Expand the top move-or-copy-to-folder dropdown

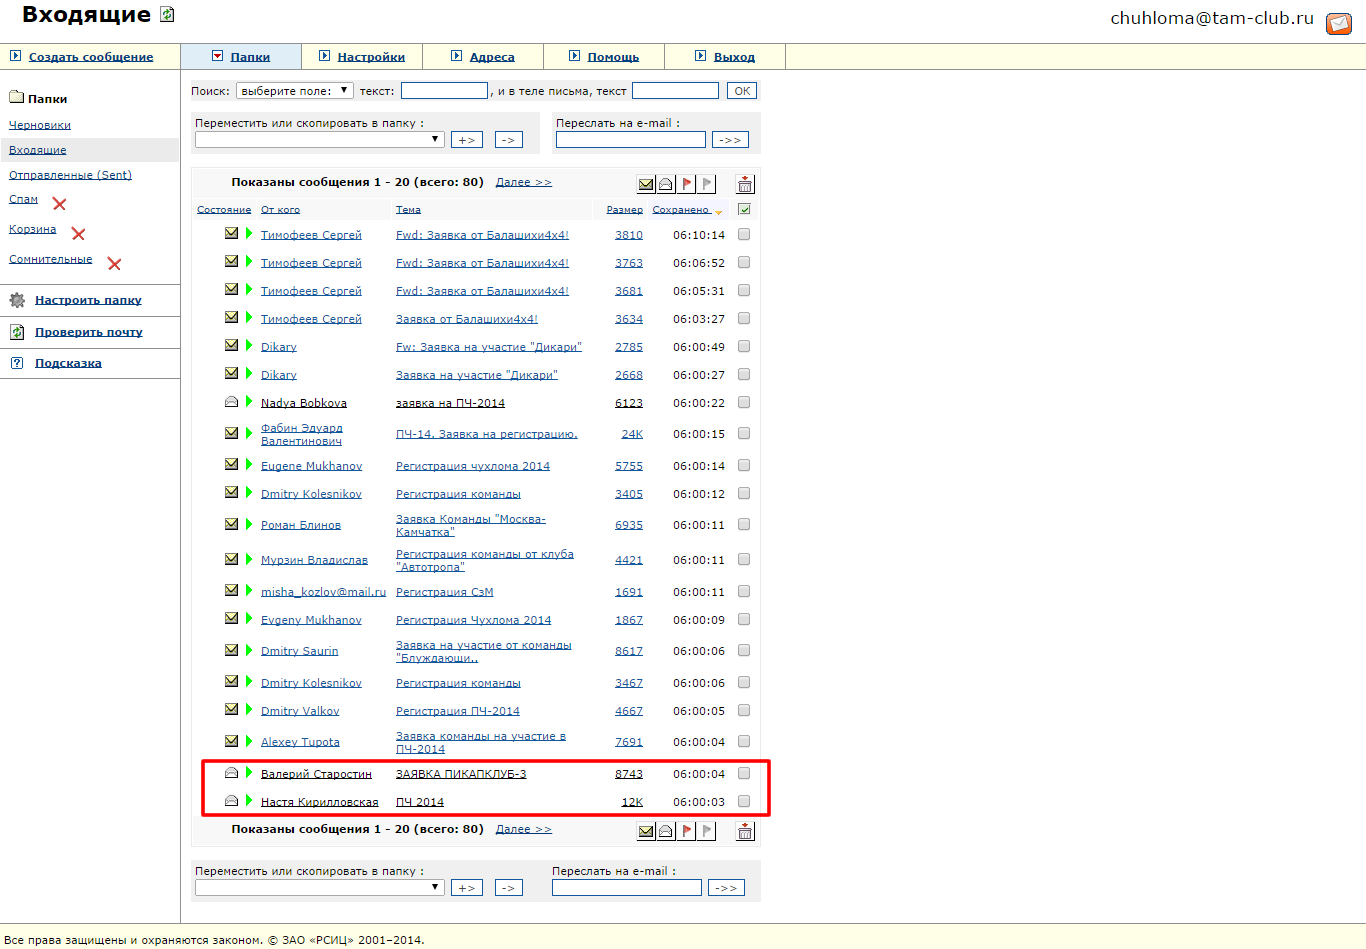pos(320,140)
